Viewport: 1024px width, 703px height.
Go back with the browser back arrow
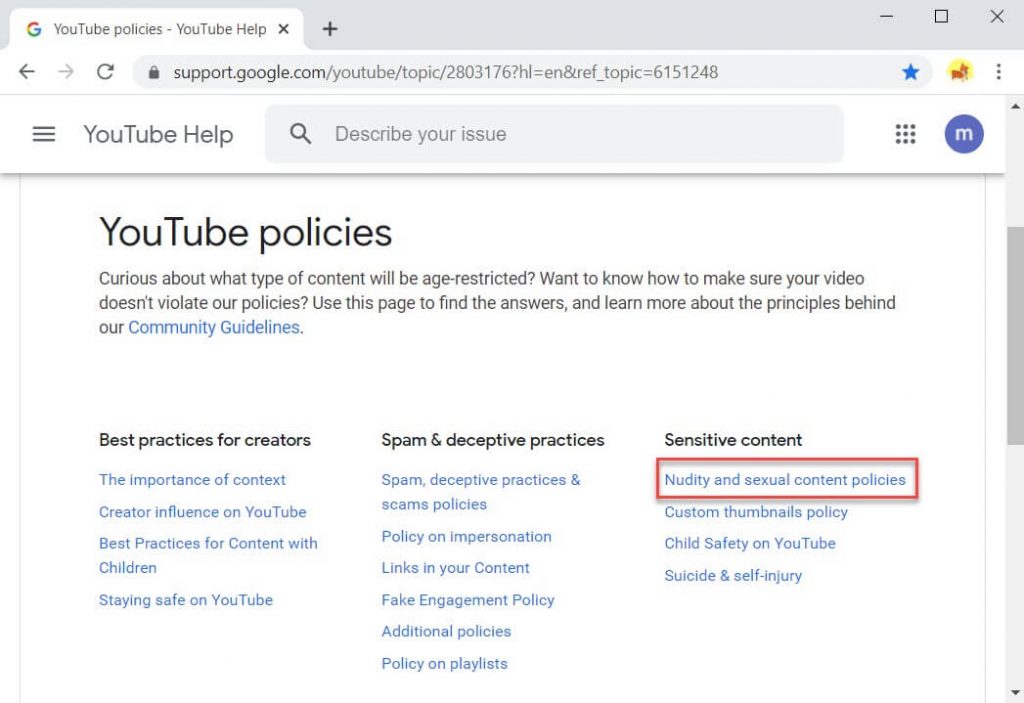(x=27, y=71)
